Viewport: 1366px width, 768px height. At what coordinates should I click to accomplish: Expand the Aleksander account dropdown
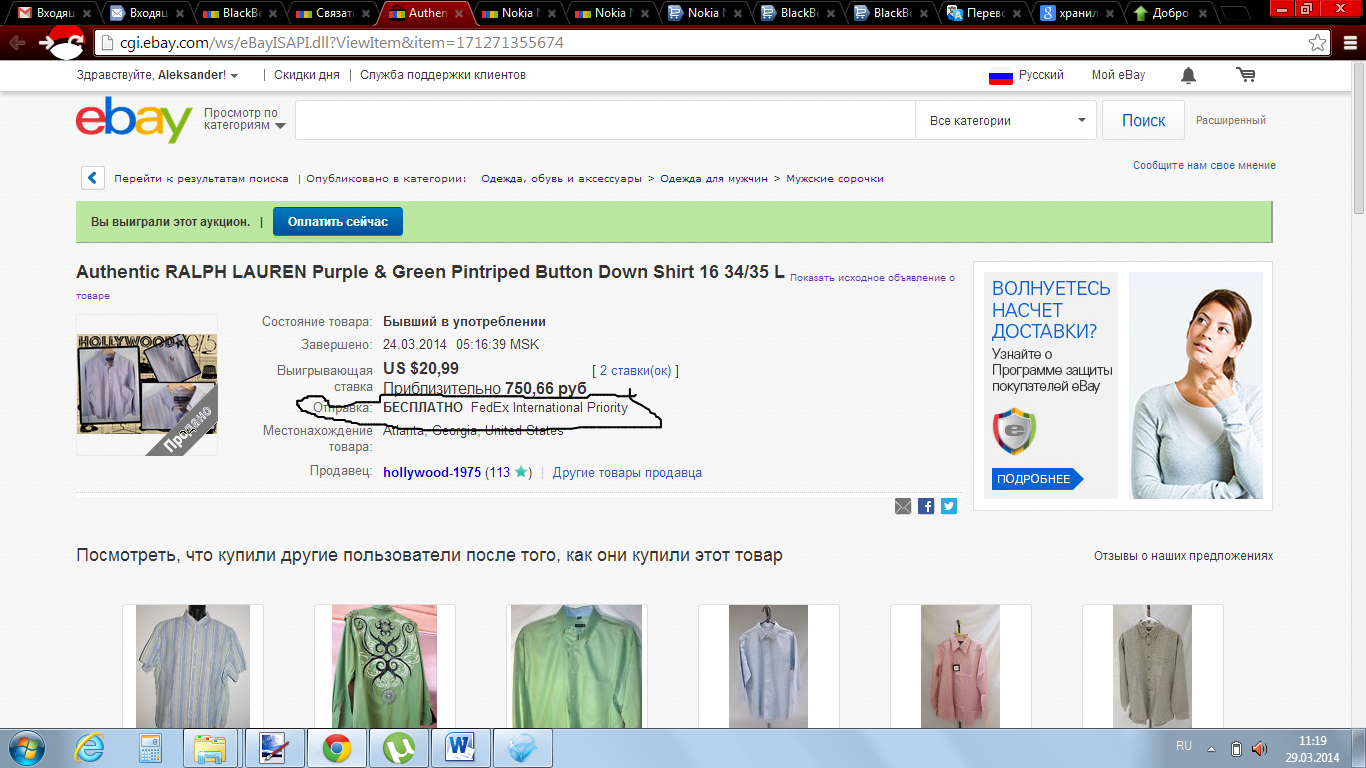234,76
